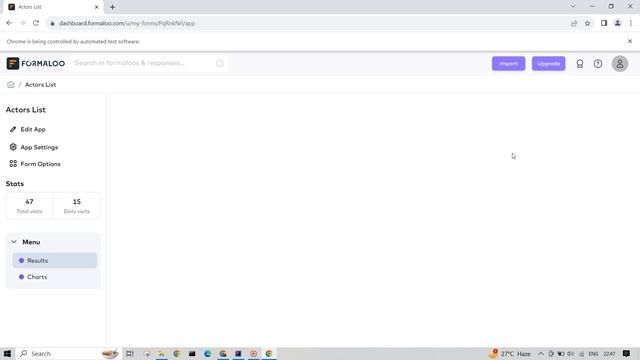
Task: Open the support headset icon
Action: (580, 64)
